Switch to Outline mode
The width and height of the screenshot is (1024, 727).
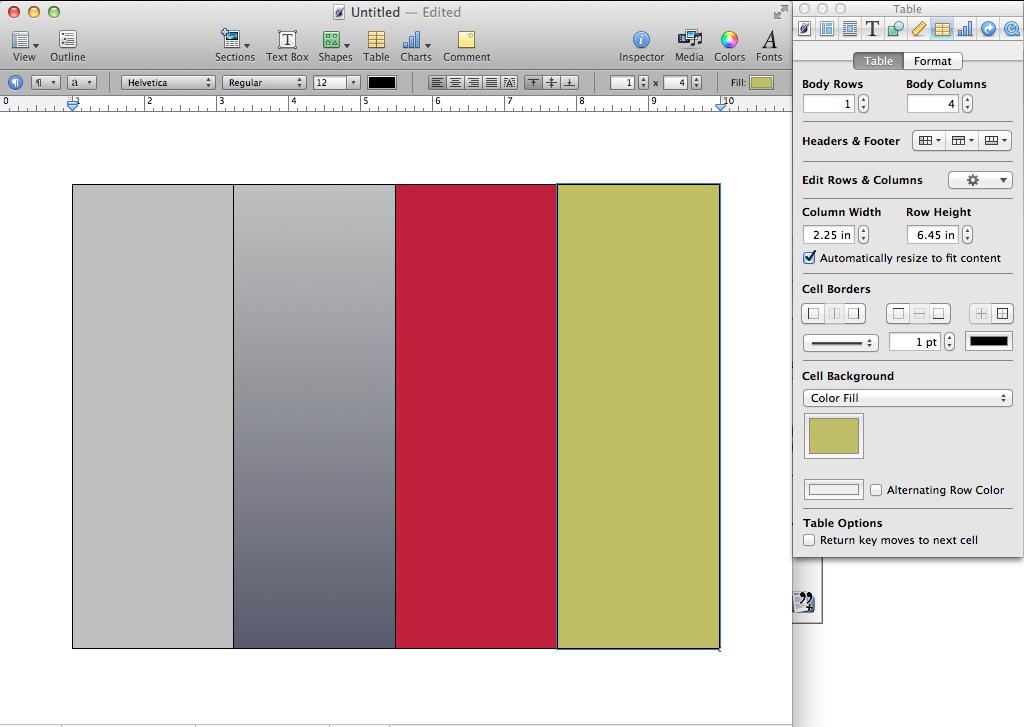[67, 46]
